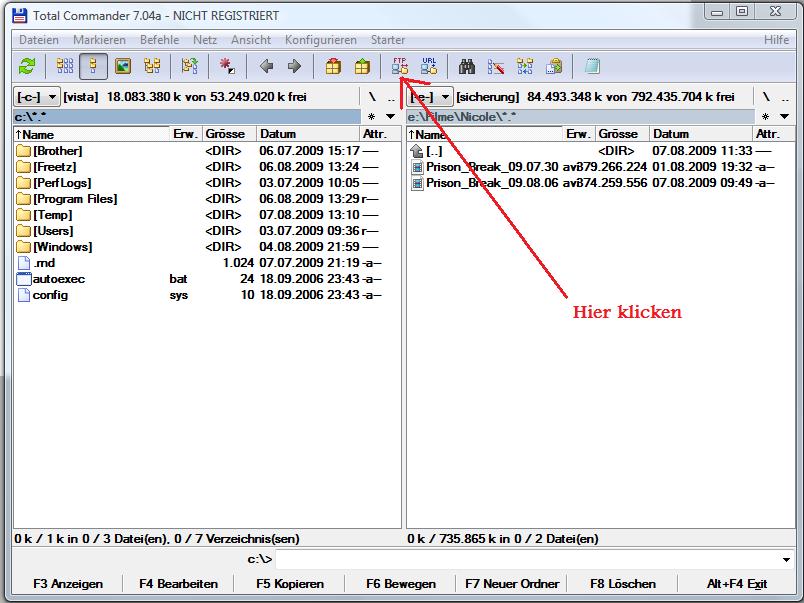Open the Dateien menu
This screenshot has width=804, height=603.
(39, 40)
